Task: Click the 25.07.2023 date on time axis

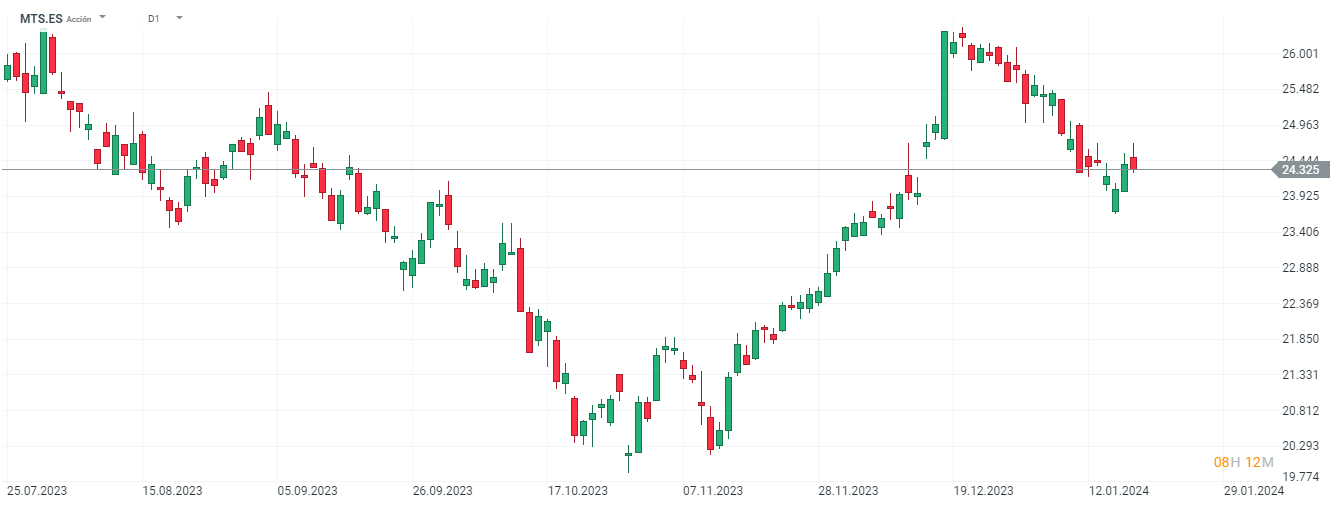Action: [37, 491]
